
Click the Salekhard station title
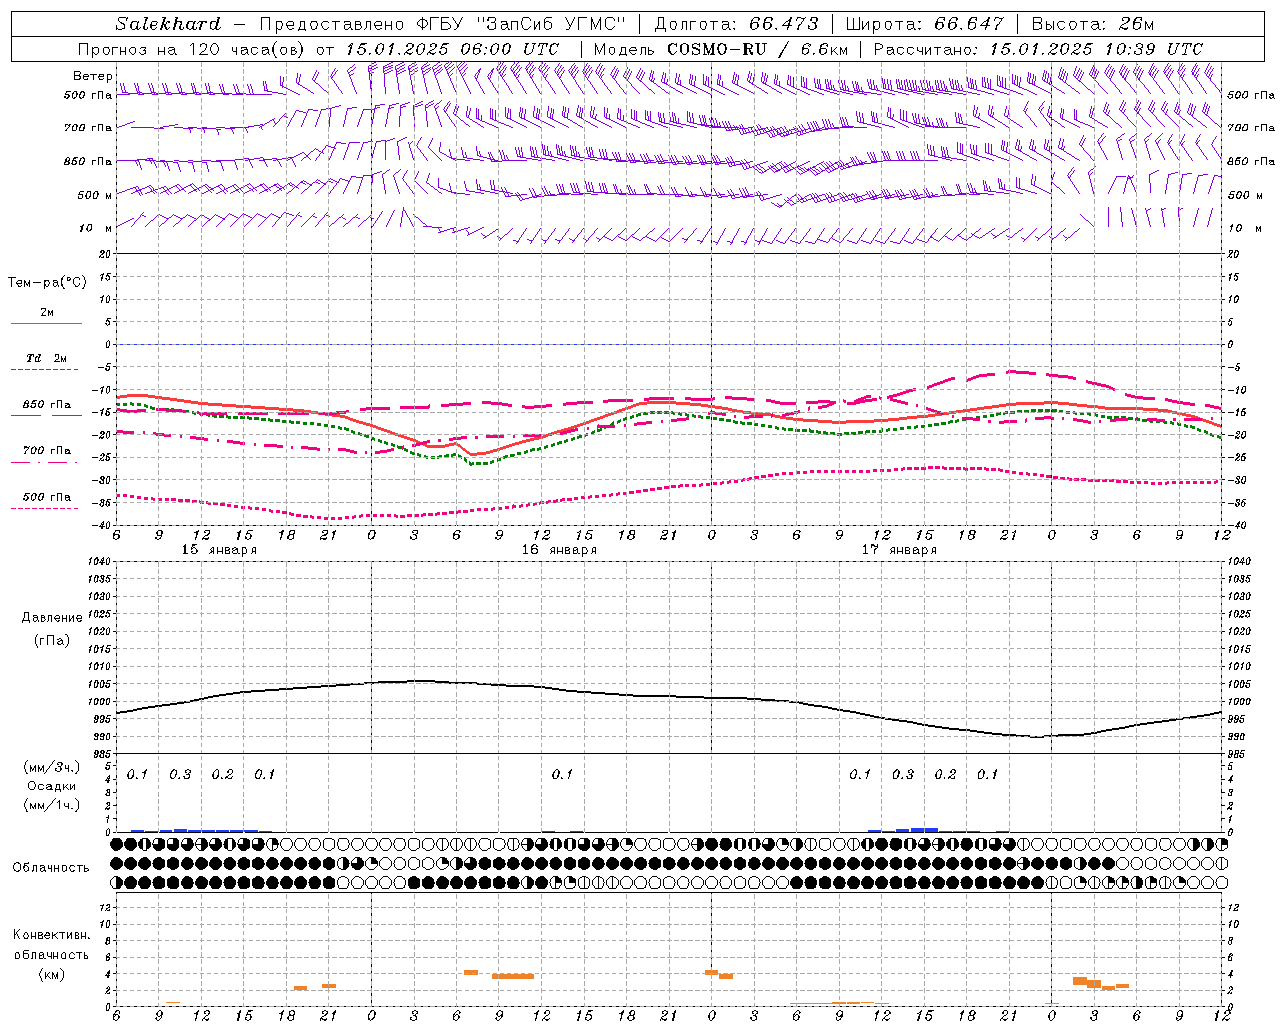(168, 24)
